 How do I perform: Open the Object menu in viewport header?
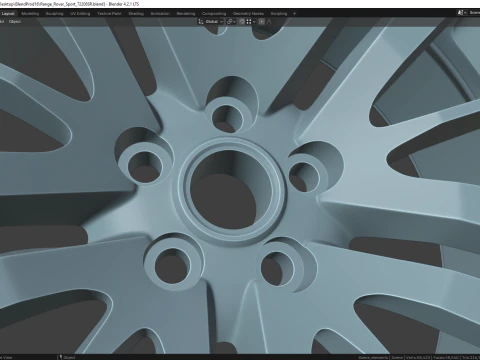click(15, 22)
